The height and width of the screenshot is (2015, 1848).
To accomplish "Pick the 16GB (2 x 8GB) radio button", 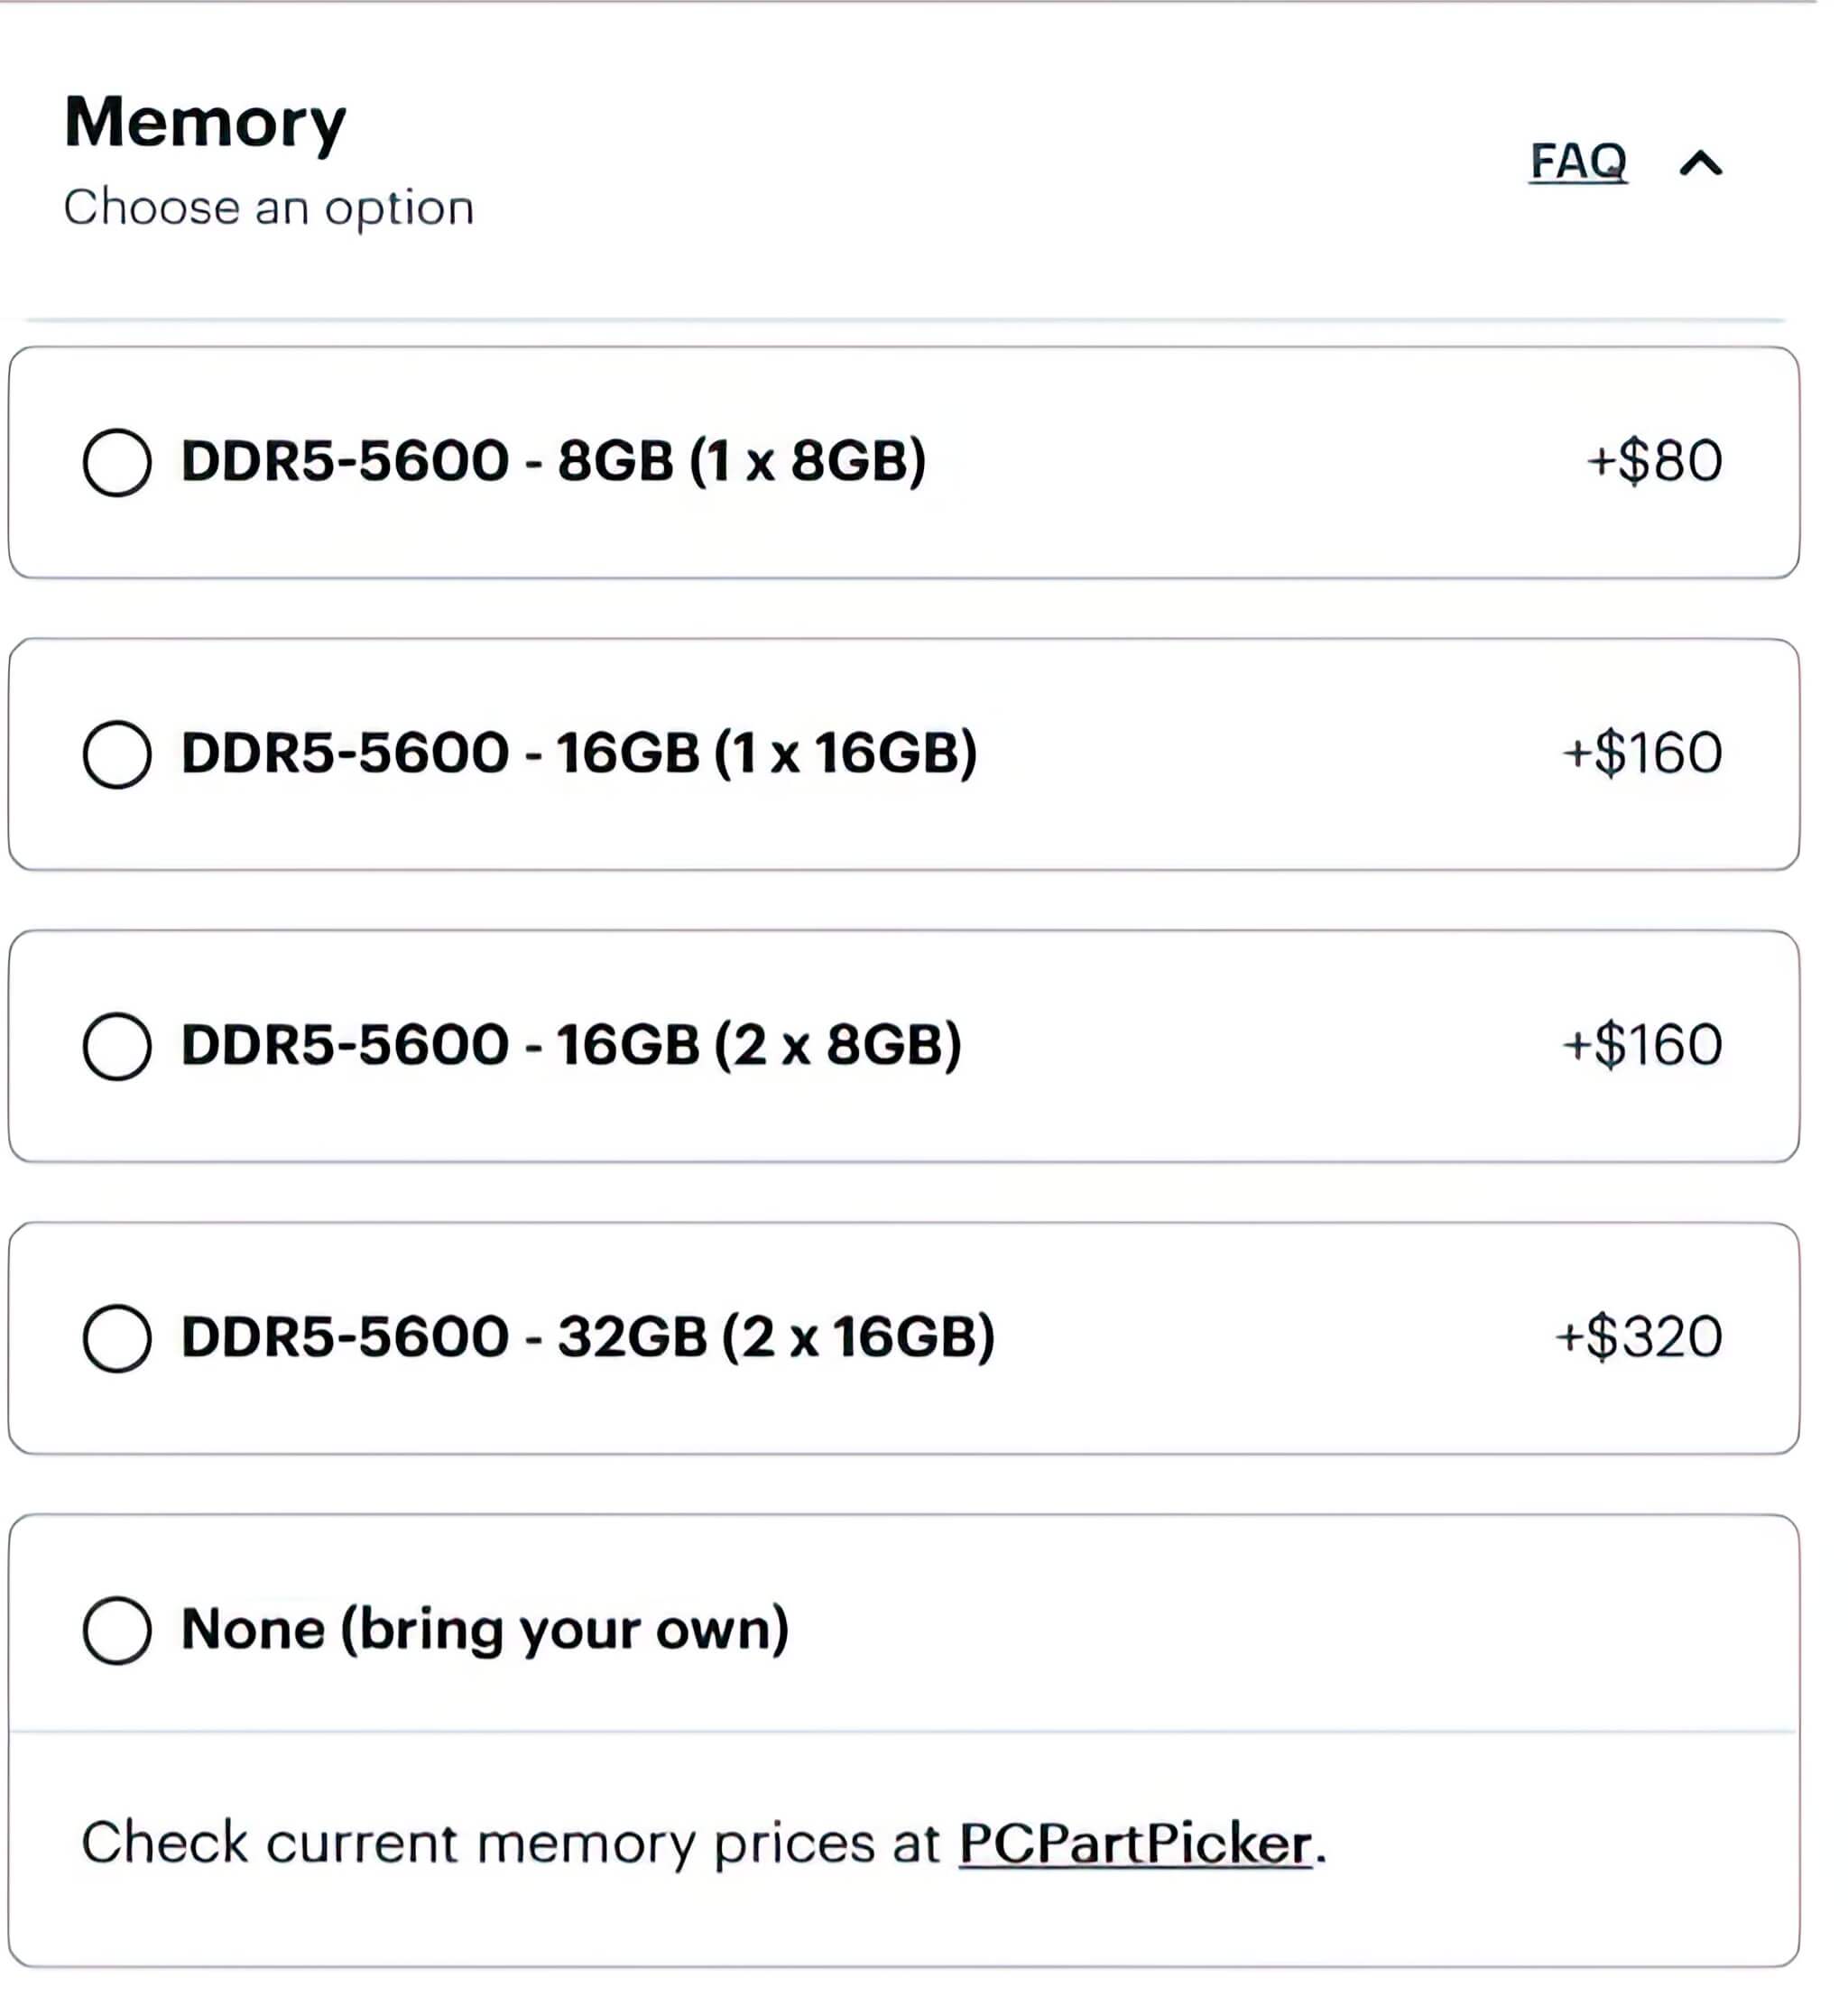I will pyautogui.click(x=117, y=1046).
